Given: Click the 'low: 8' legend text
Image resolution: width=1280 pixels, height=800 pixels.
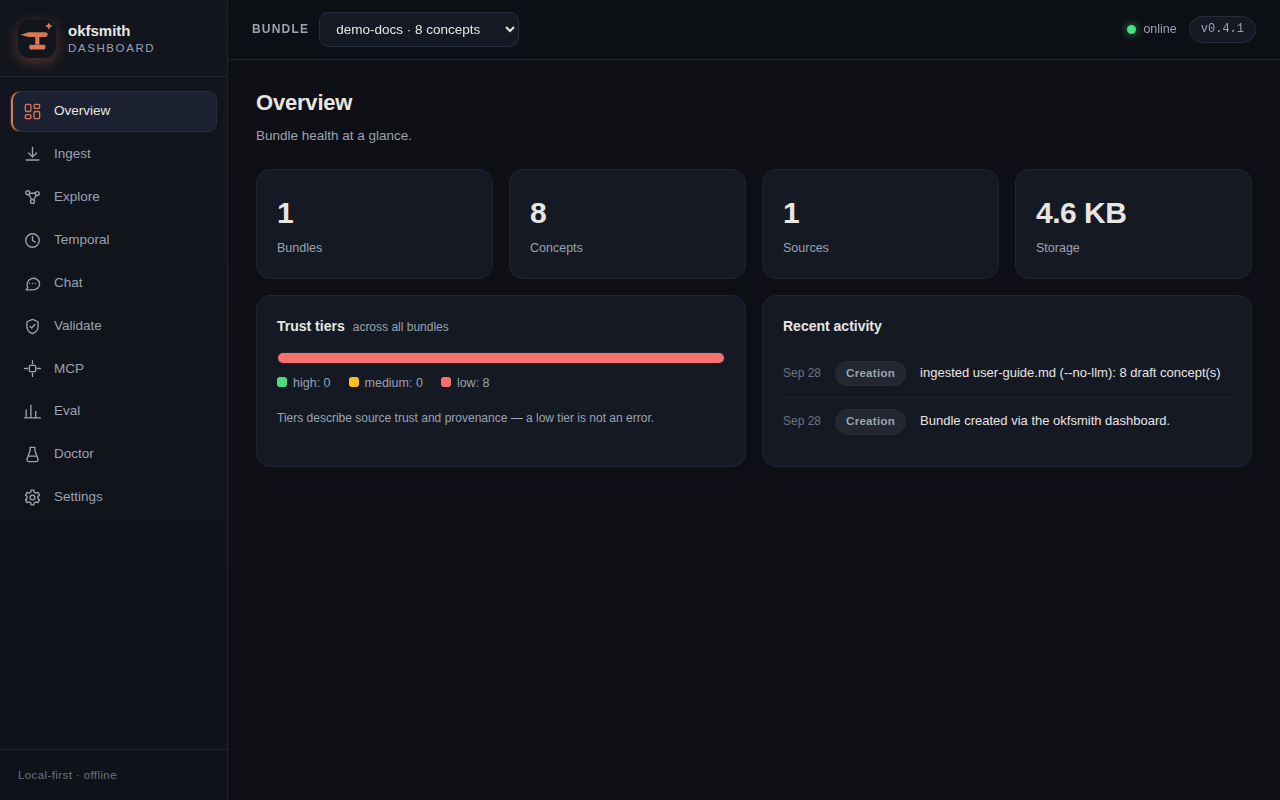Looking at the screenshot, I should pyautogui.click(x=473, y=383).
